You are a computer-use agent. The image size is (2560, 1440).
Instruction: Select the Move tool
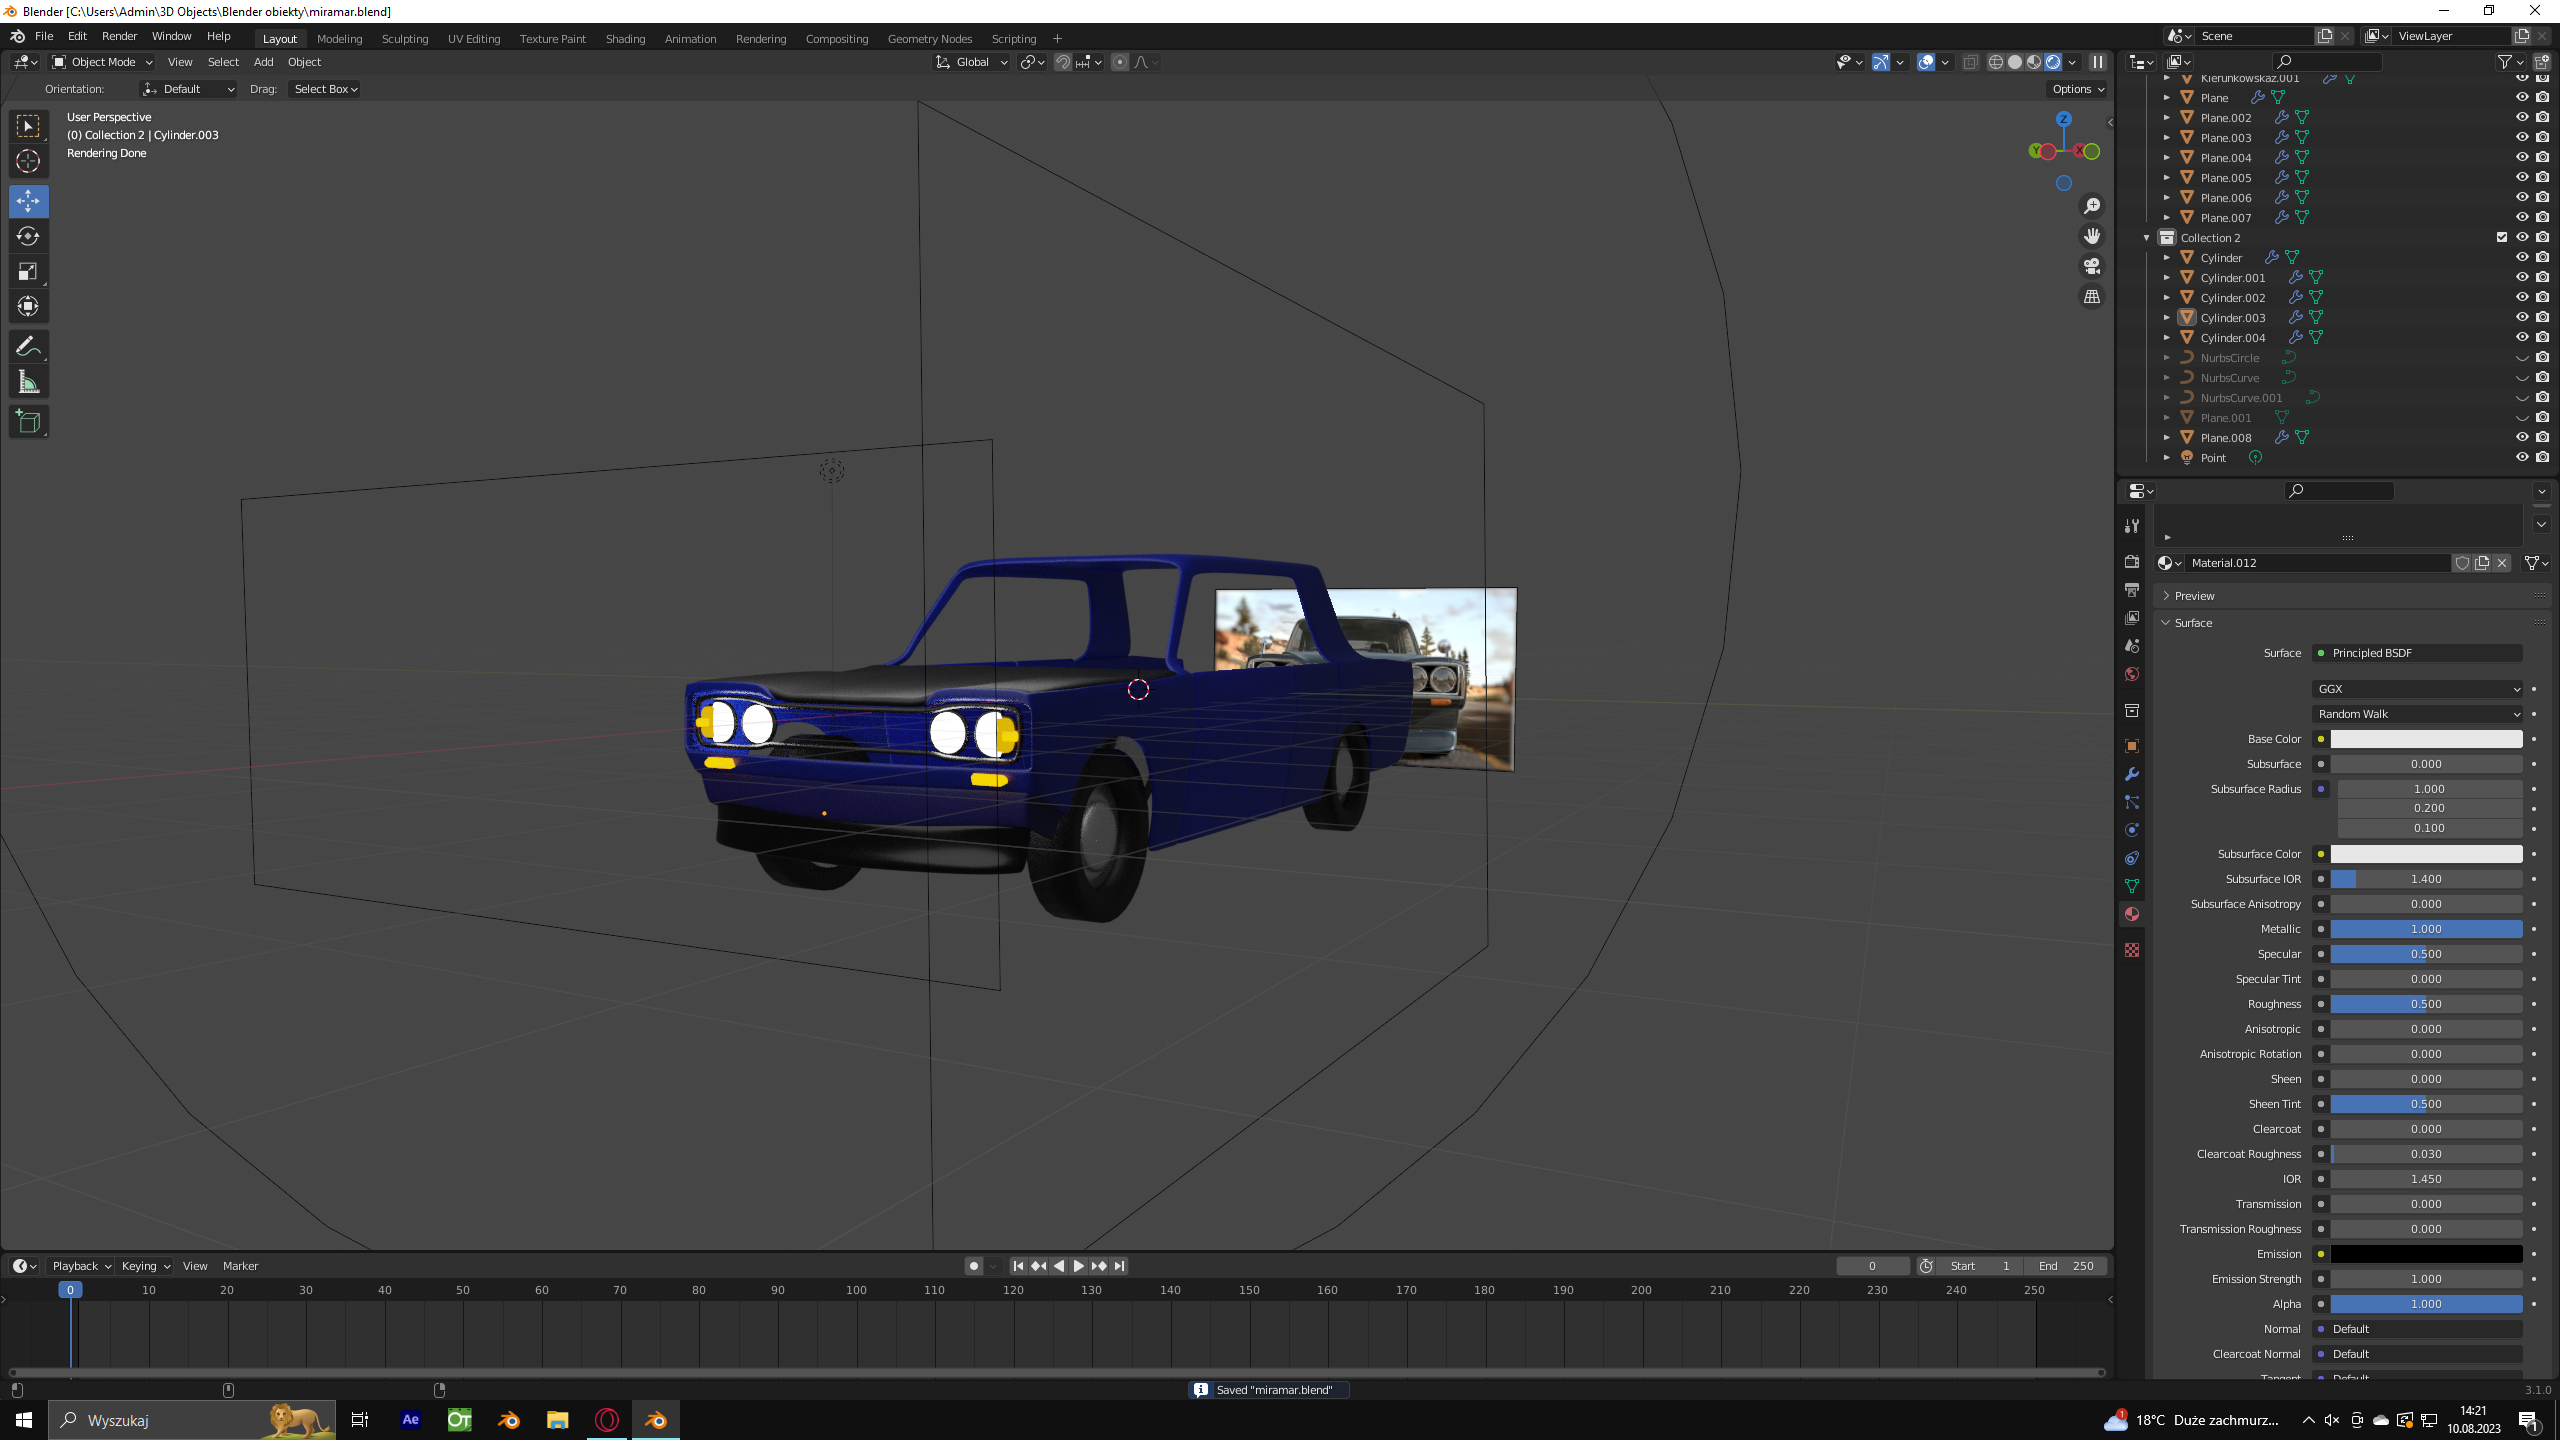coord(28,201)
